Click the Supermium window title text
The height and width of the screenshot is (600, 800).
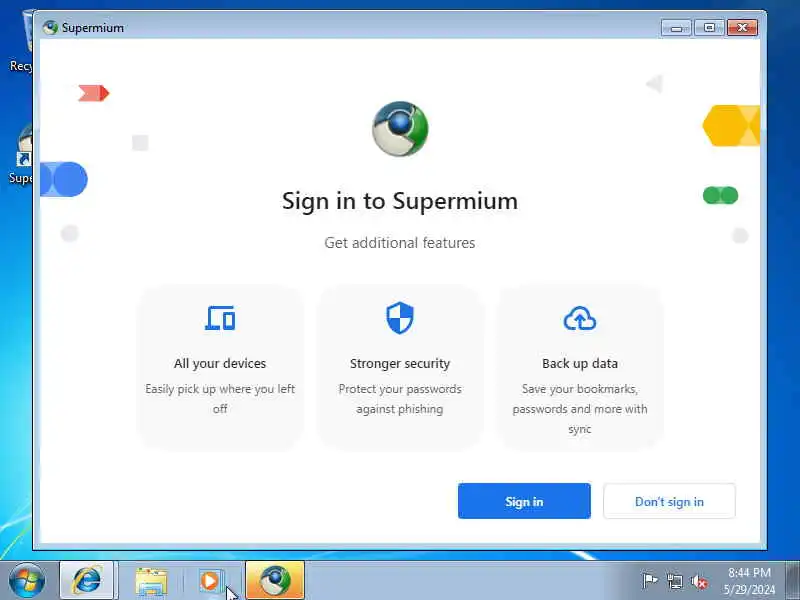tap(93, 28)
